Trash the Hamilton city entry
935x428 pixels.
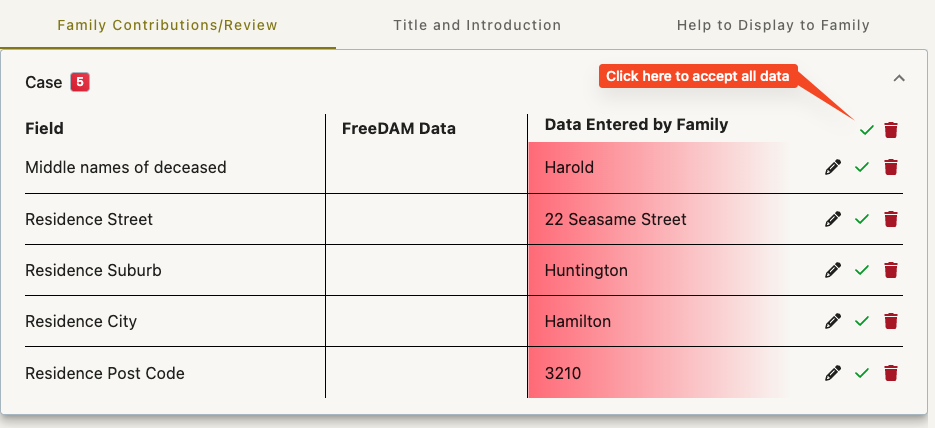[891, 321]
